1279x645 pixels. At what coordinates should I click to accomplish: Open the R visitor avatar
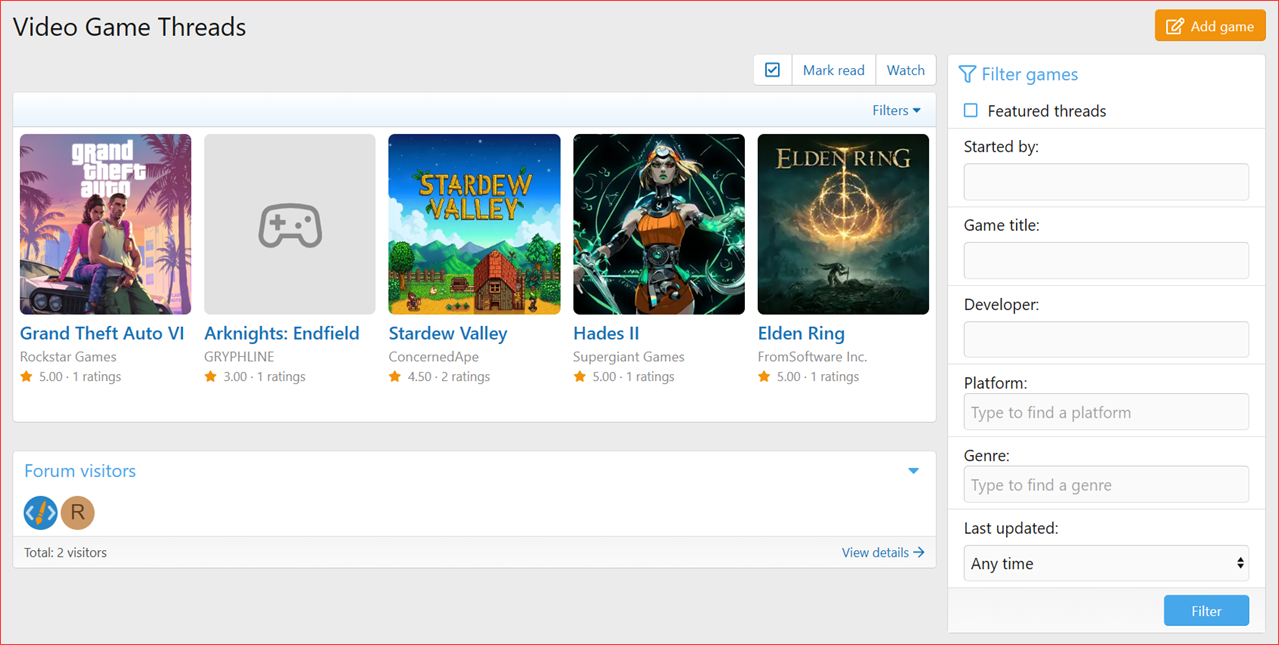coord(78,513)
